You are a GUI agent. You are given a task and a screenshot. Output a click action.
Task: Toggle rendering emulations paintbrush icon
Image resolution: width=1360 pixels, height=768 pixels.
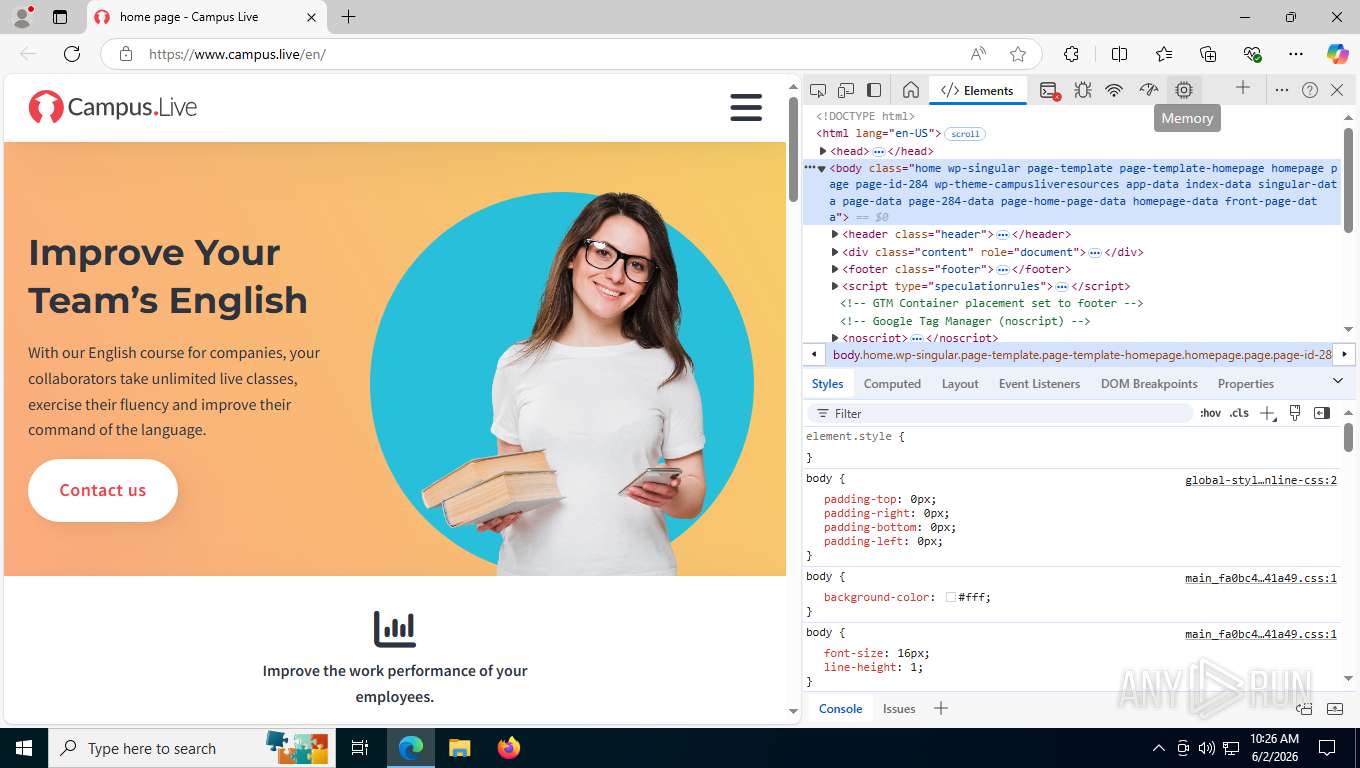(x=1295, y=413)
